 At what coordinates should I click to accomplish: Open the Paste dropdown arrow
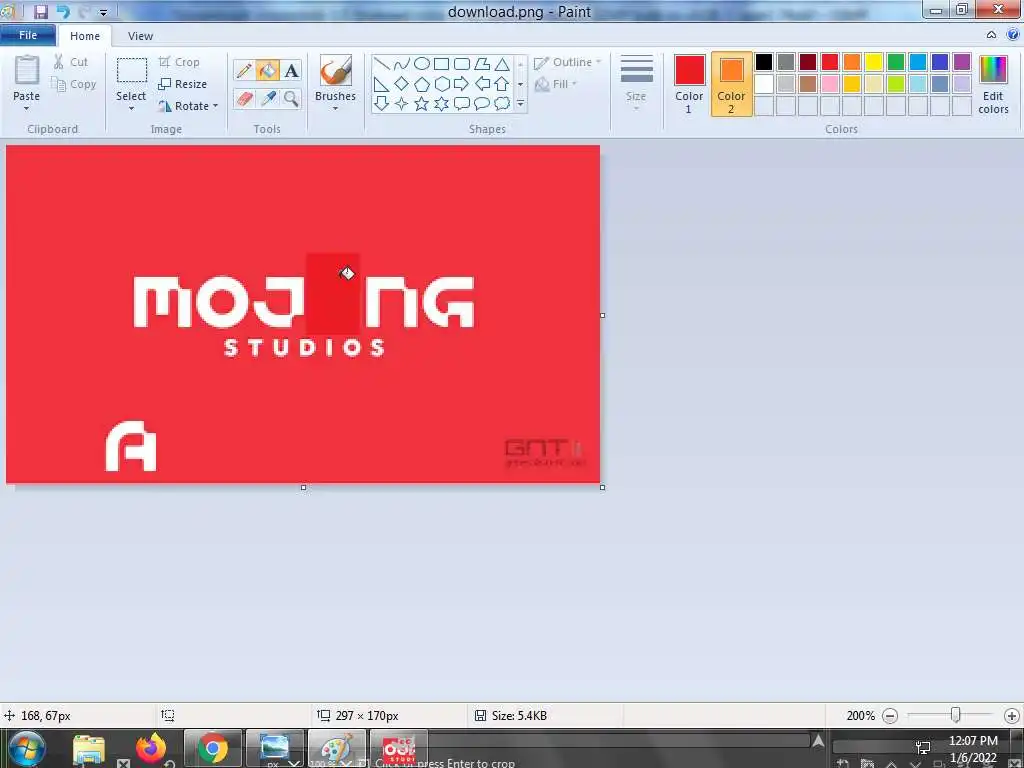(27, 109)
